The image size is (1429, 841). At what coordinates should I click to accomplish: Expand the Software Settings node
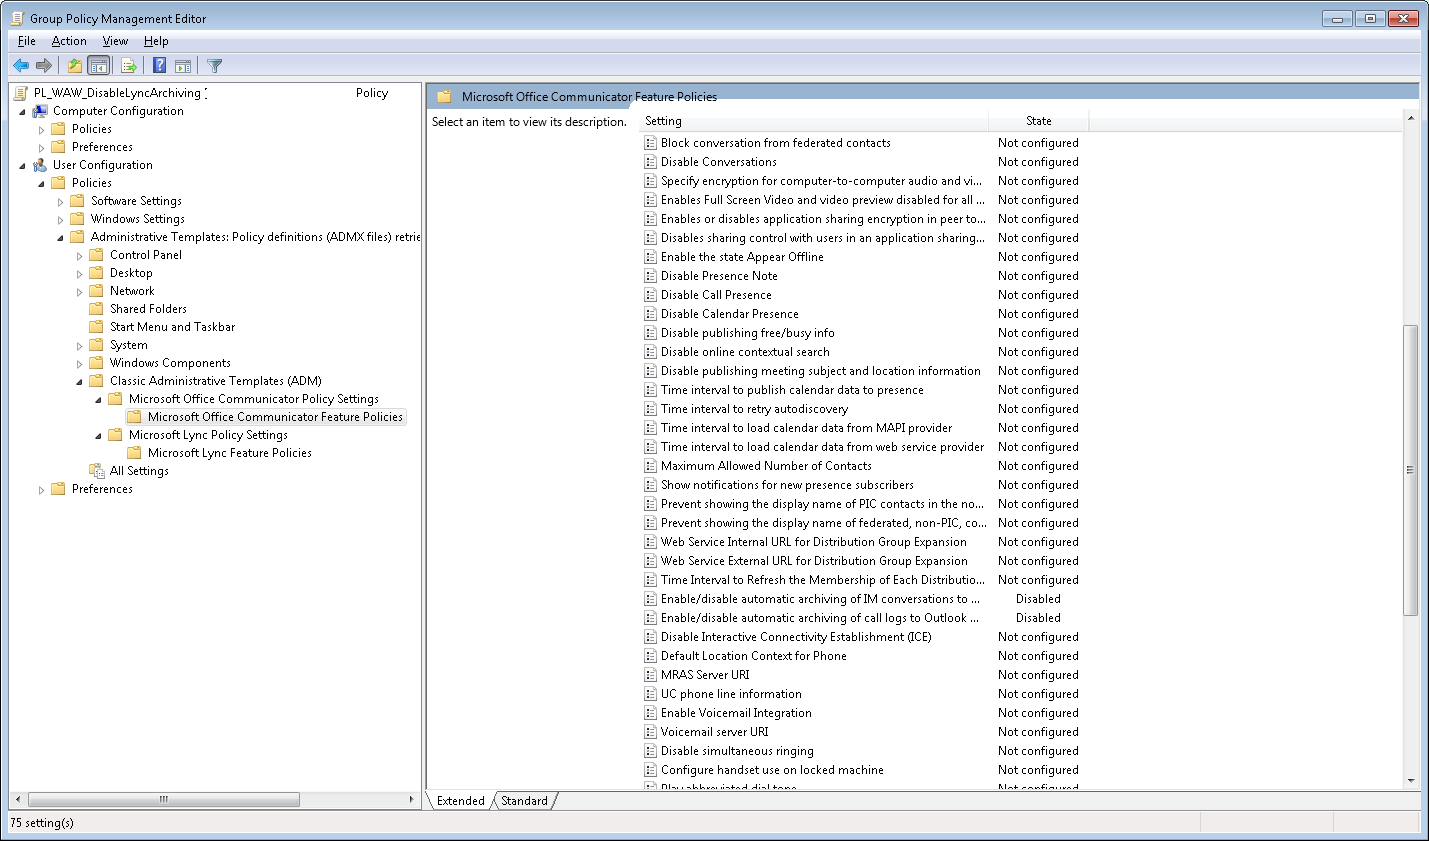click(60, 202)
